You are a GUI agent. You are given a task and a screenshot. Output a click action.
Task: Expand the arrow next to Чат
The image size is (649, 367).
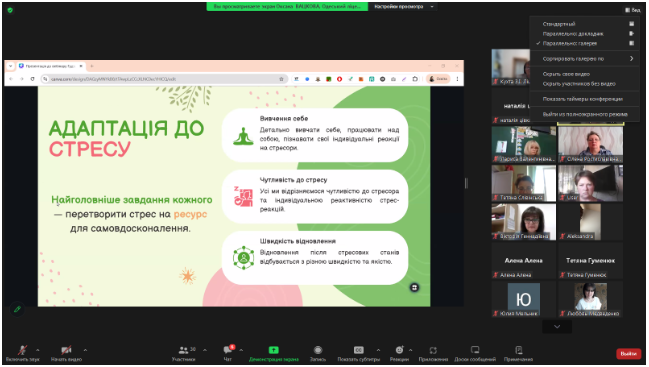tap(241, 350)
